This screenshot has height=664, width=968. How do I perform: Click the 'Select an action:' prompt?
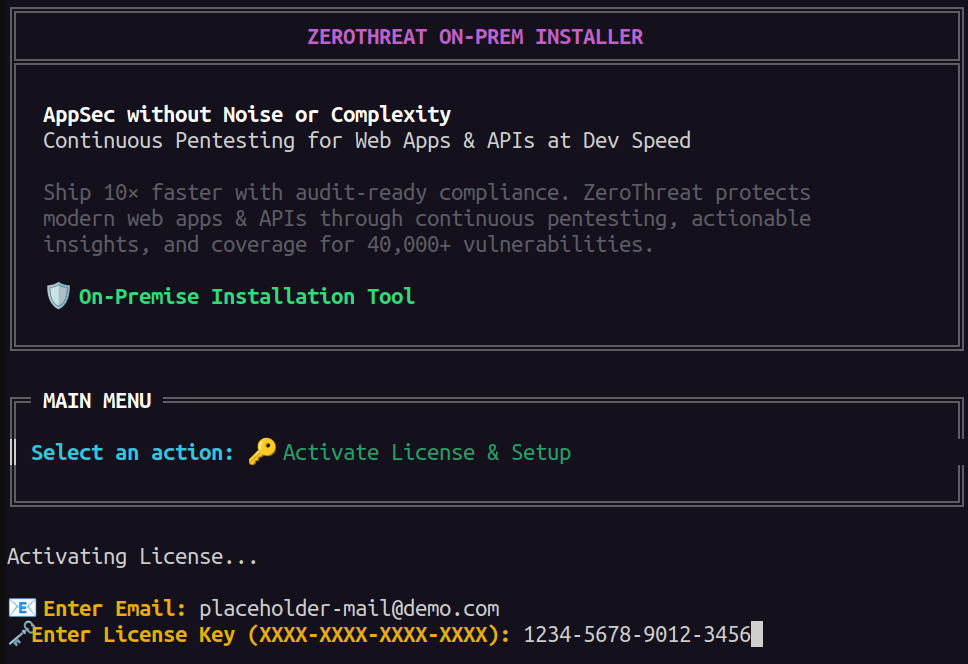pyautogui.click(x=132, y=453)
